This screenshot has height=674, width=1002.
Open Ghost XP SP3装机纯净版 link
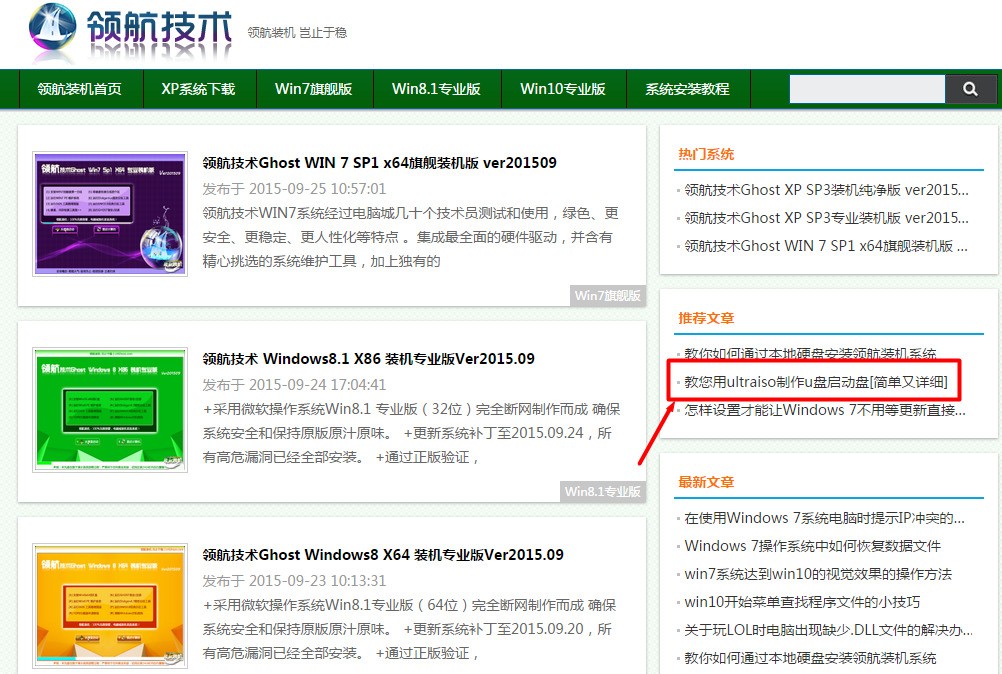pos(826,189)
